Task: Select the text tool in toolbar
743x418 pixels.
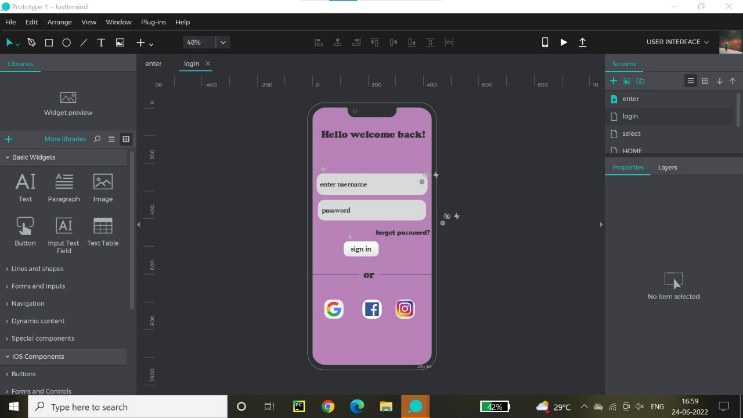Action: [101, 43]
